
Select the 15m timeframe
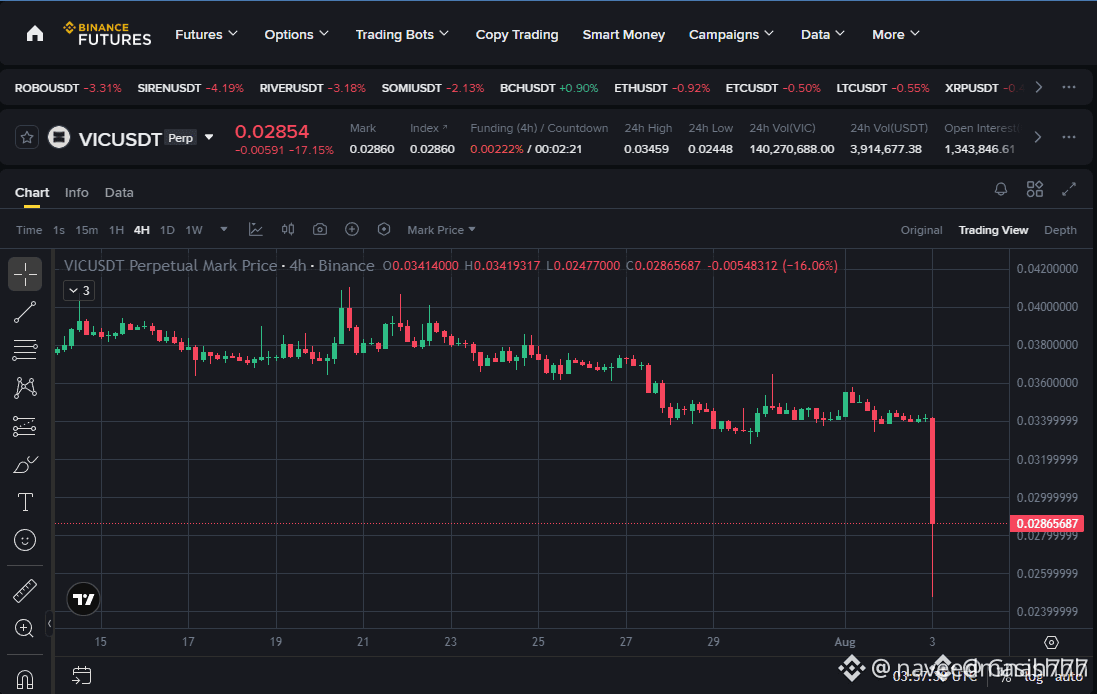coord(87,229)
